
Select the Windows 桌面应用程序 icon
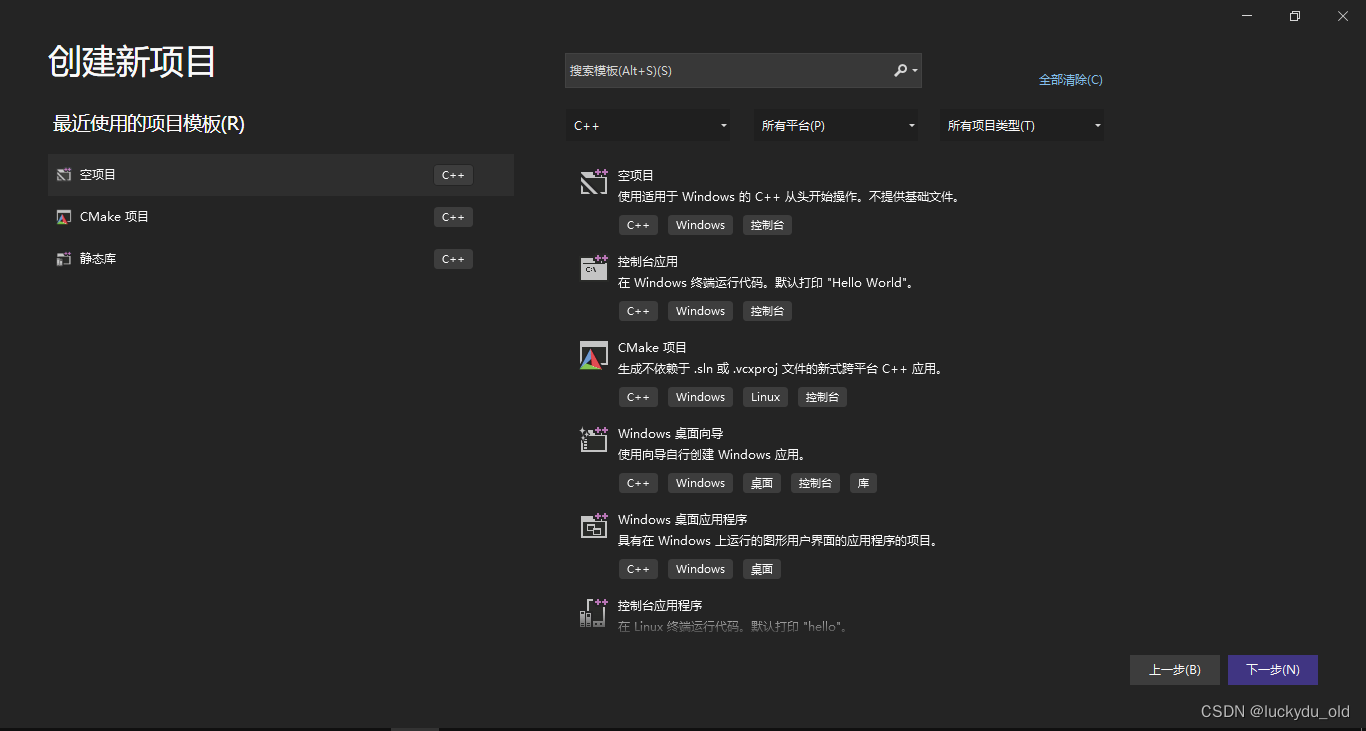[593, 526]
